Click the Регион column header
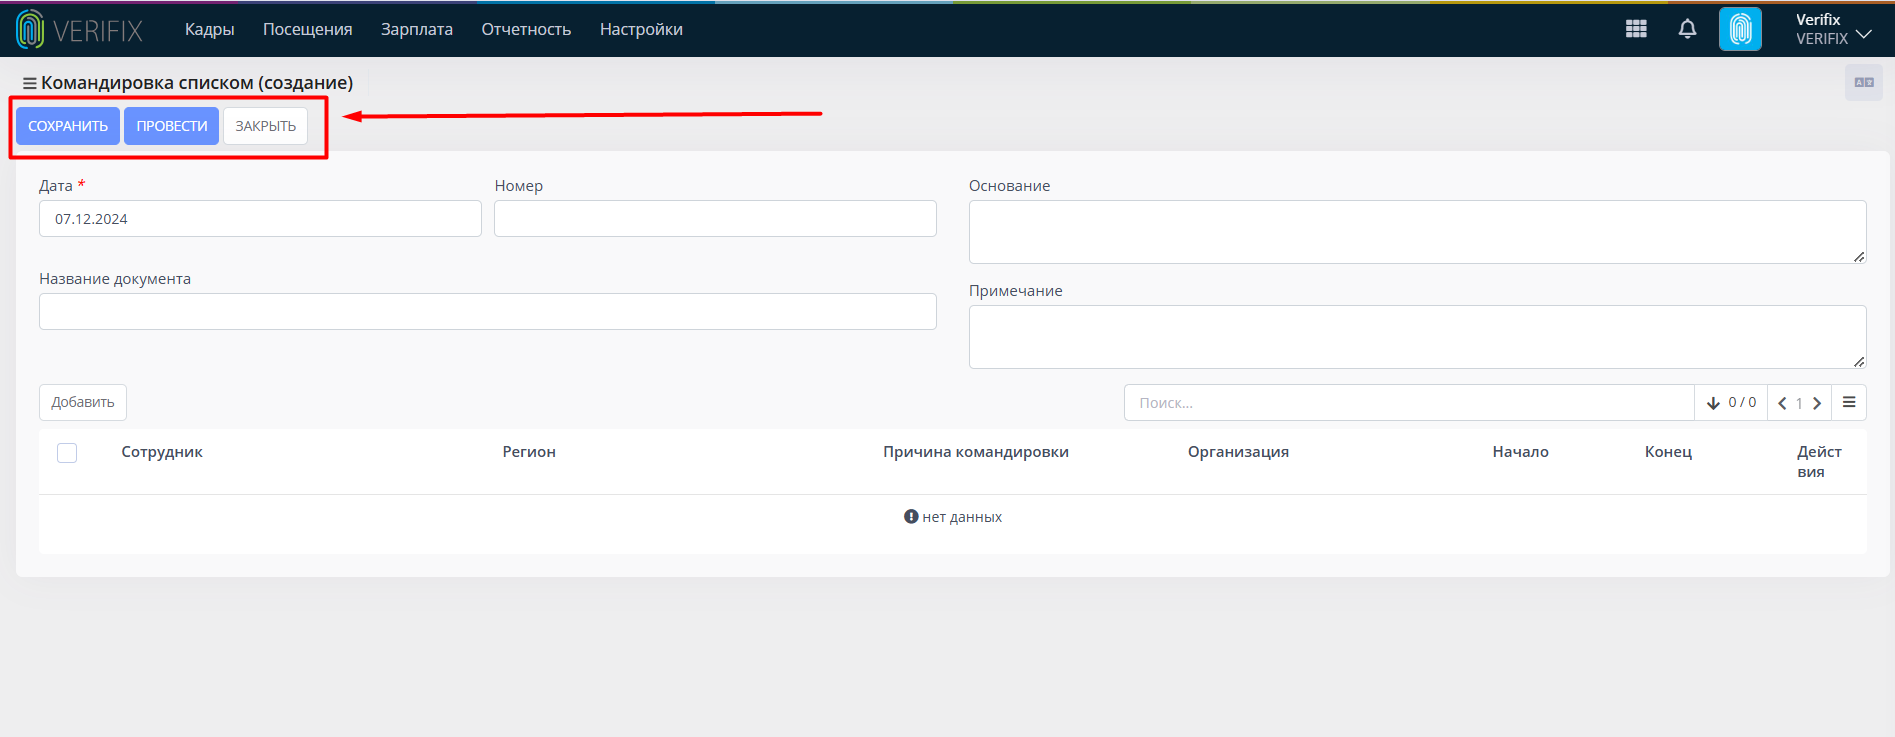This screenshot has width=1895, height=737. click(529, 452)
